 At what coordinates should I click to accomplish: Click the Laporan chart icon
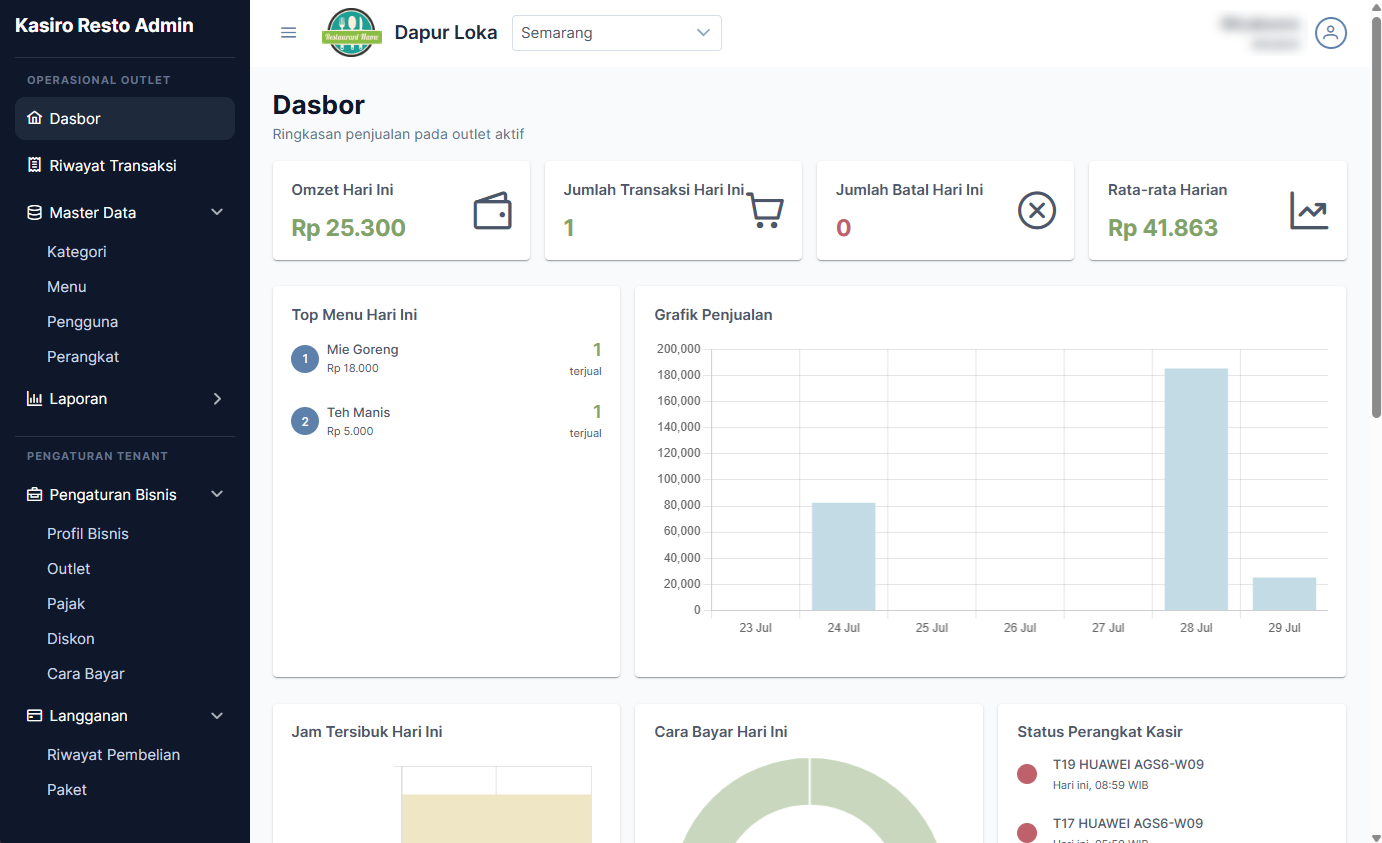pyautogui.click(x=34, y=398)
